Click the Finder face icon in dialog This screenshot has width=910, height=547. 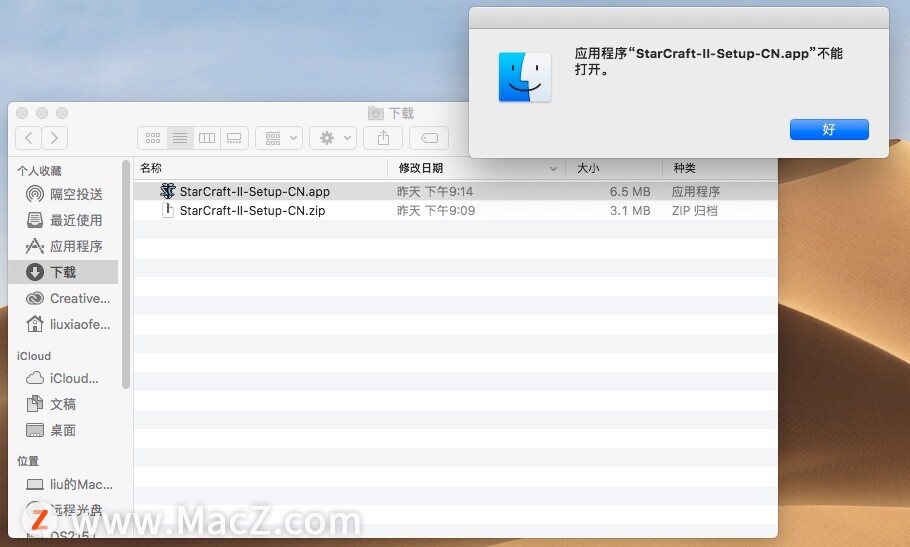525,77
